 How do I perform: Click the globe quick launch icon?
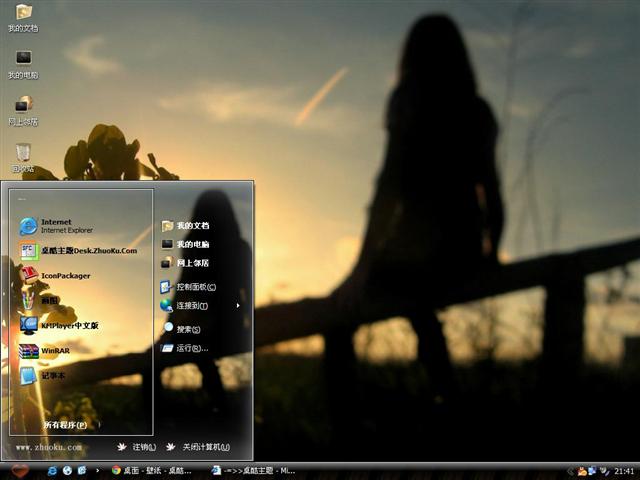tap(67, 471)
